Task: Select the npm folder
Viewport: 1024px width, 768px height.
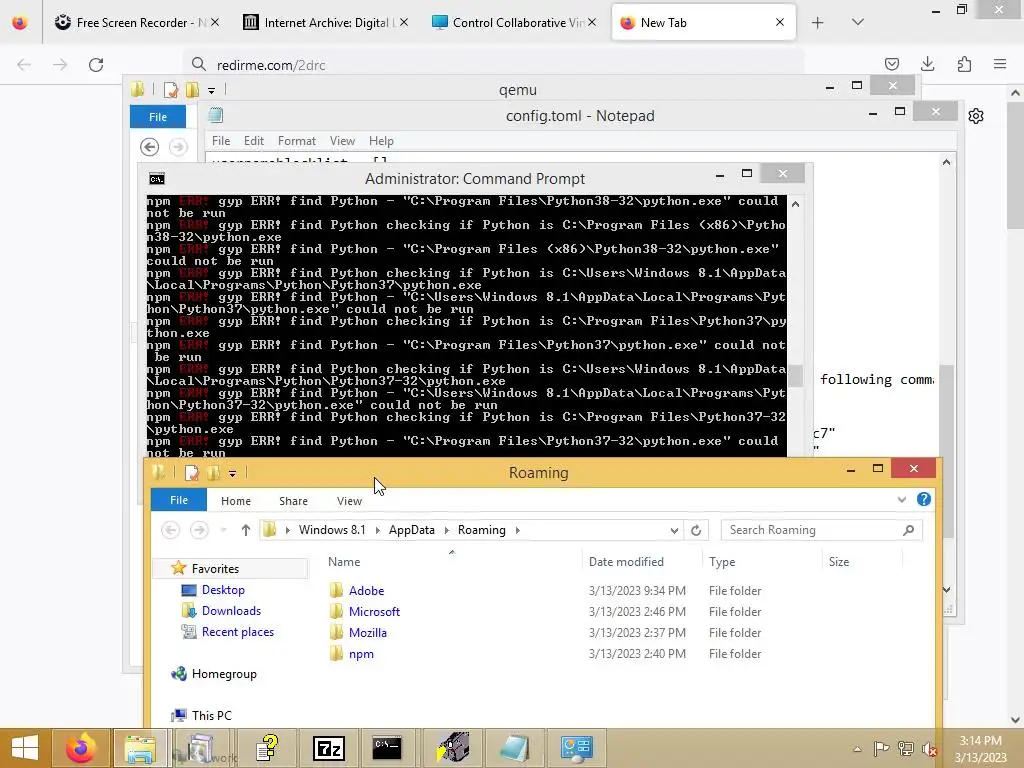Action: (x=360, y=654)
